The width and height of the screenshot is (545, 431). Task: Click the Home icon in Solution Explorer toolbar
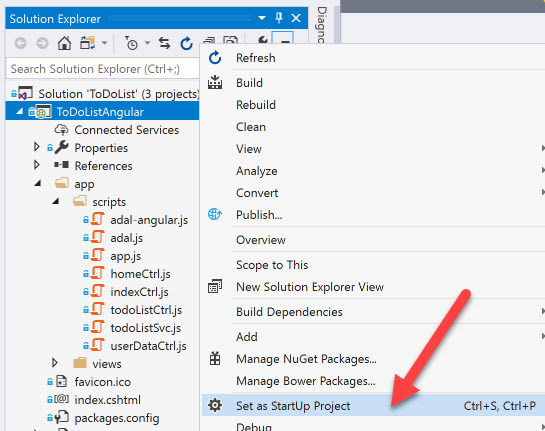pyautogui.click(x=64, y=43)
